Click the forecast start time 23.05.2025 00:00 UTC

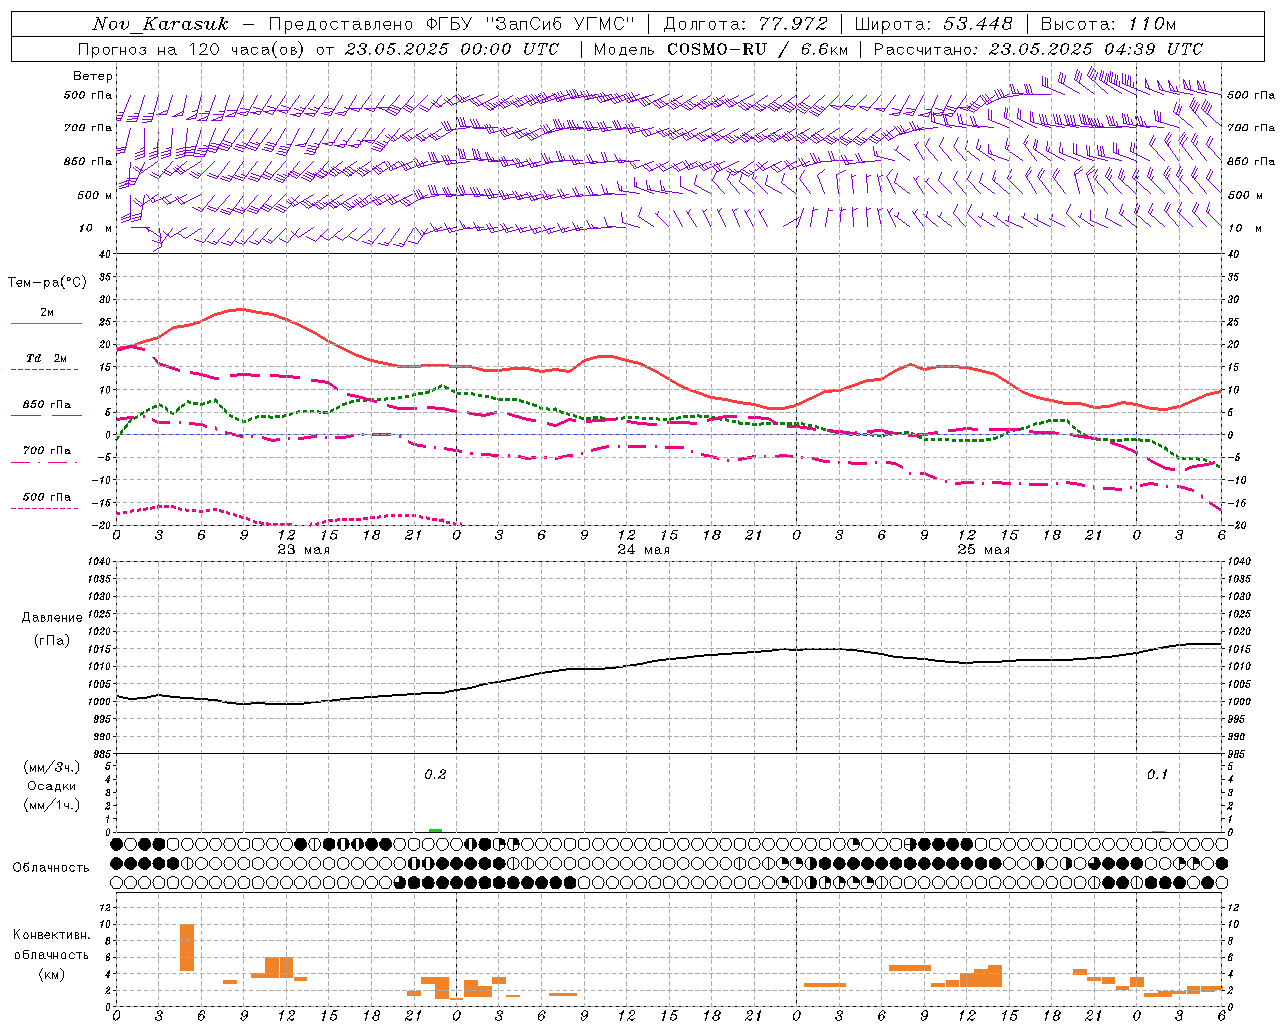click(x=451, y=49)
